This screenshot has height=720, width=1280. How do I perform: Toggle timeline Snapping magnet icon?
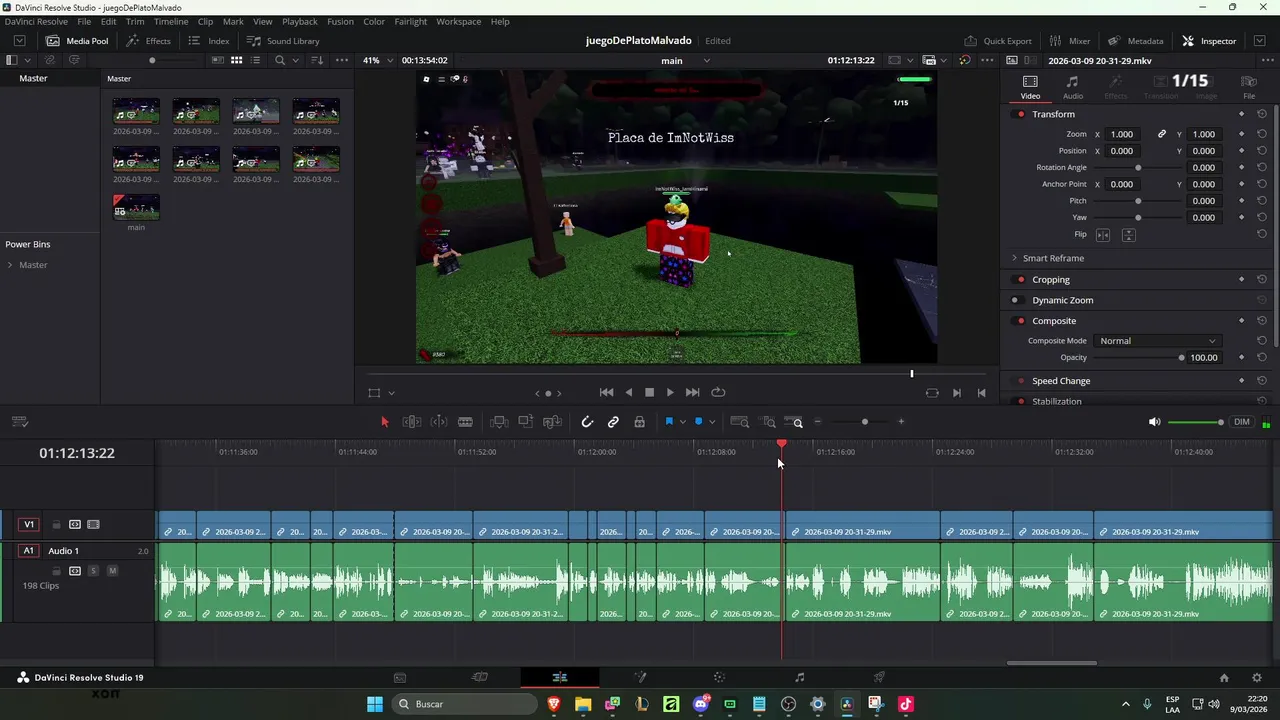pos(587,422)
